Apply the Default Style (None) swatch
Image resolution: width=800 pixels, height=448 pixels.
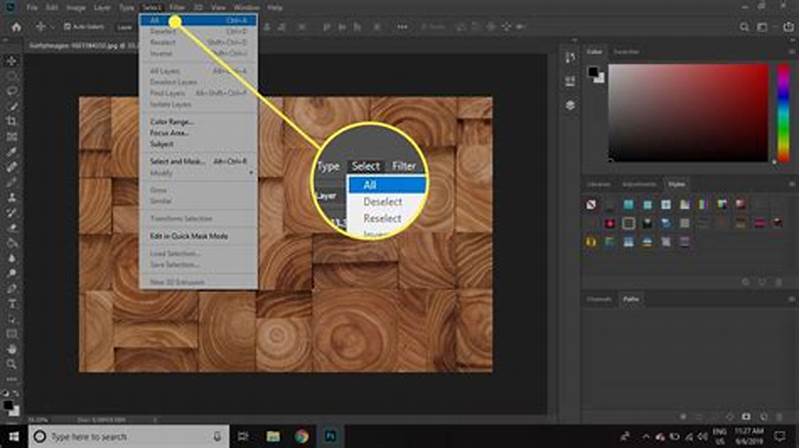(591, 205)
